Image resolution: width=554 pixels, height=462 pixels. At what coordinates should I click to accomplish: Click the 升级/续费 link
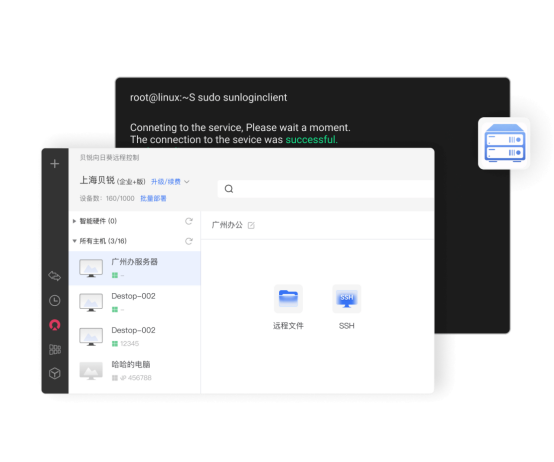point(166,182)
